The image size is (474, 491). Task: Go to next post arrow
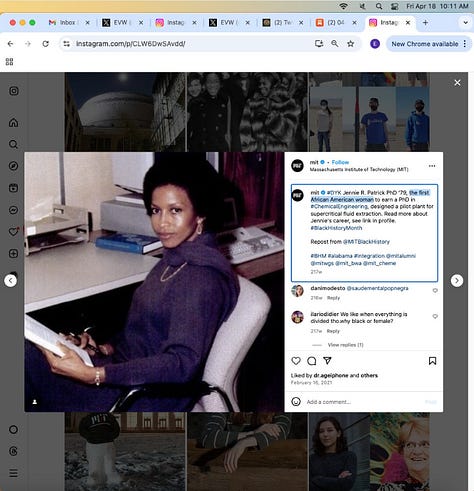(457, 281)
